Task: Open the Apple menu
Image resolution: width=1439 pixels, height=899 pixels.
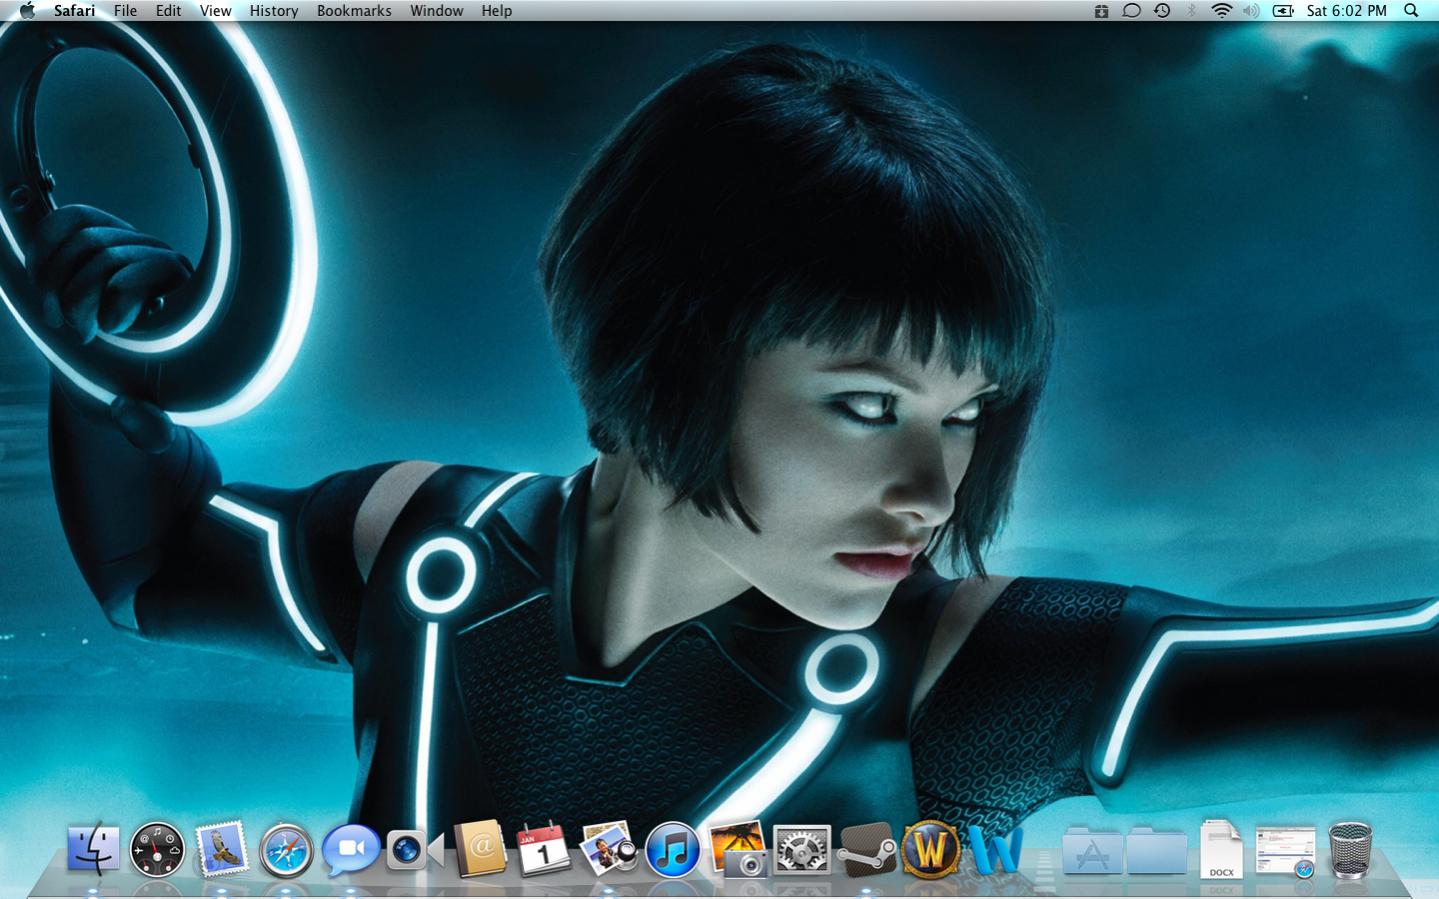Action: tap(27, 10)
